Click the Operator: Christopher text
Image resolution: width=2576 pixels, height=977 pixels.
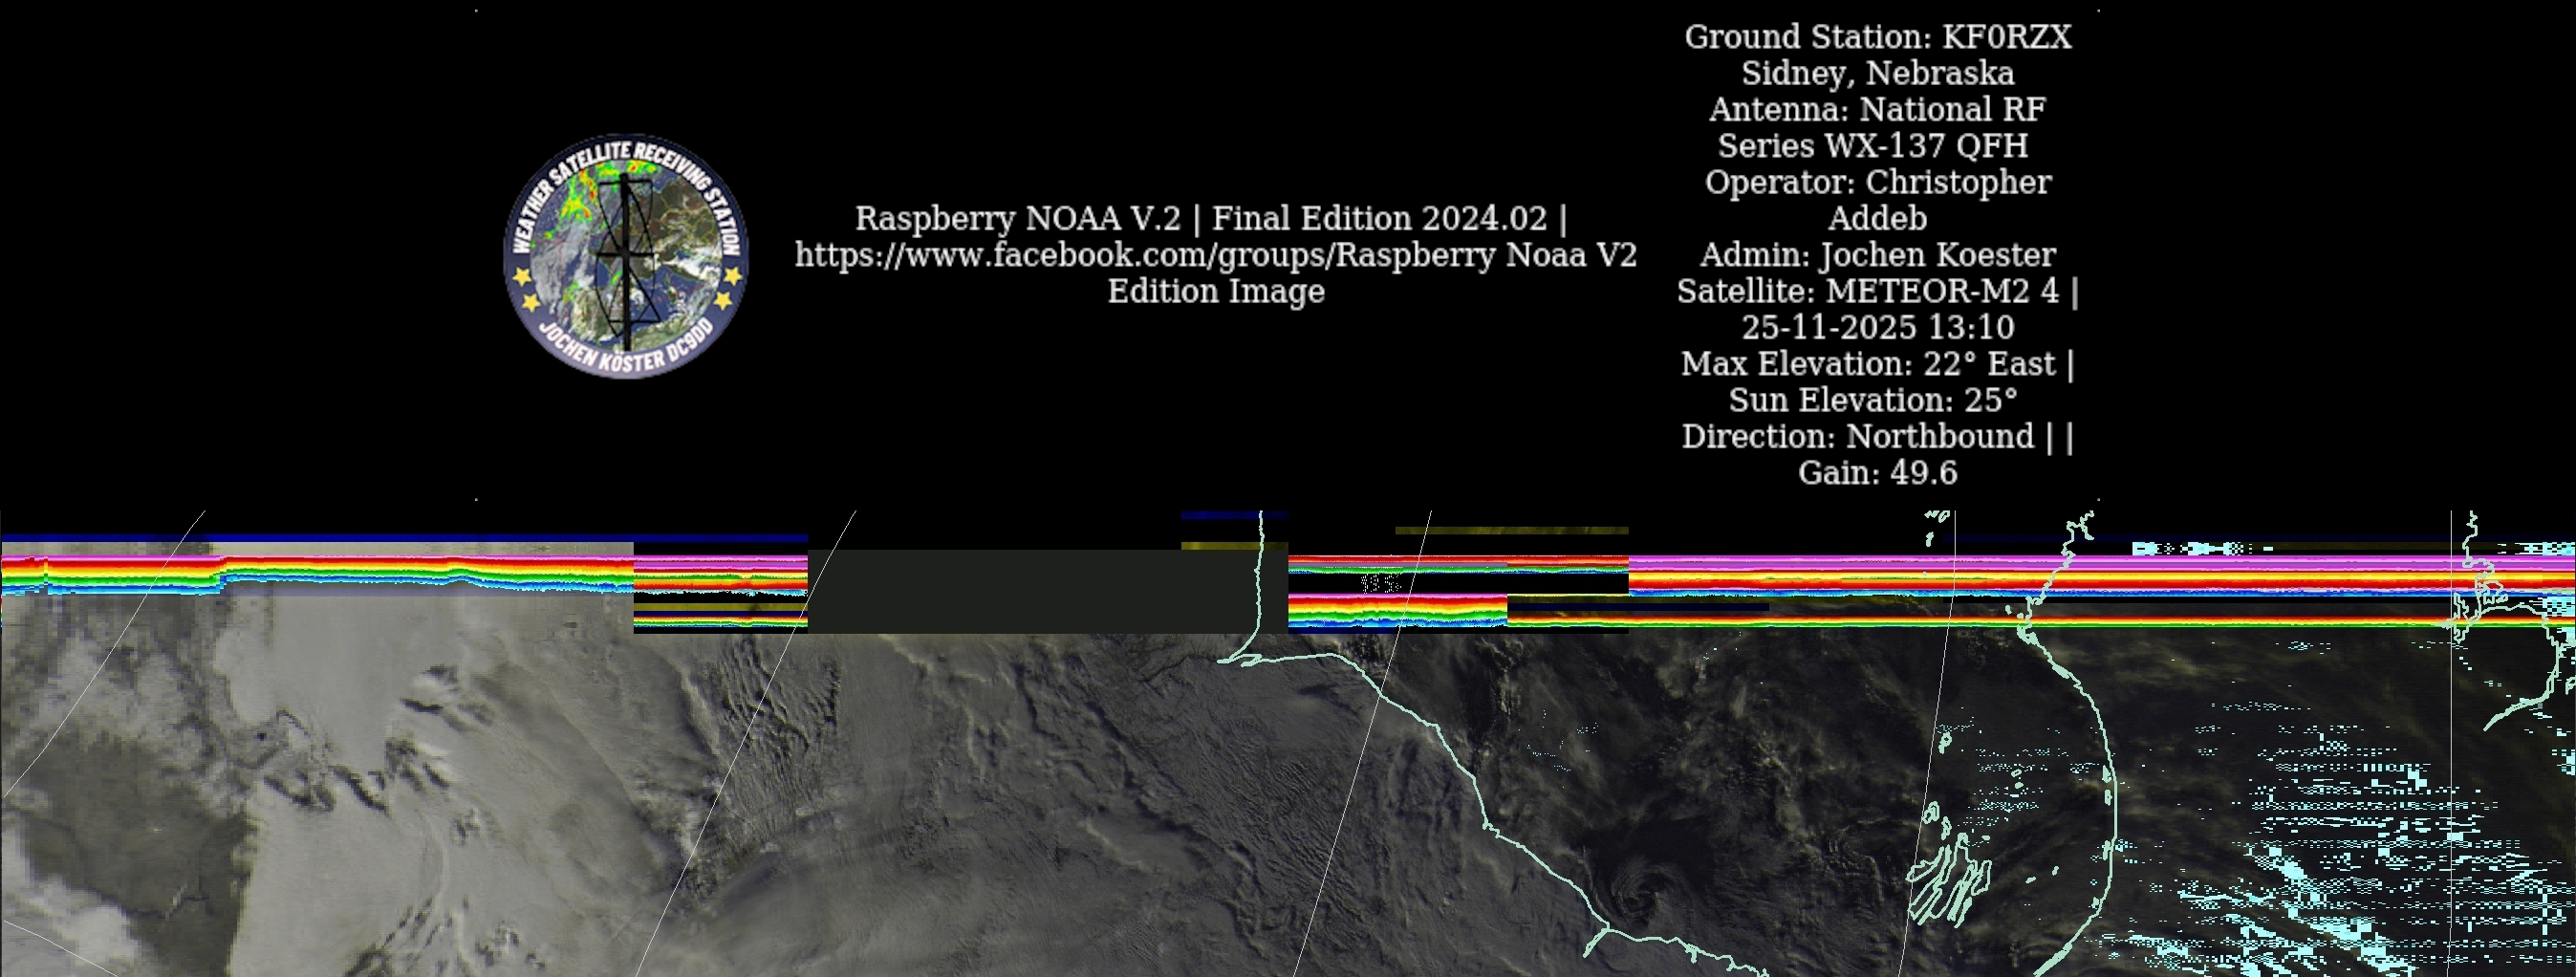pyautogui.click(x=1877, y=182)
